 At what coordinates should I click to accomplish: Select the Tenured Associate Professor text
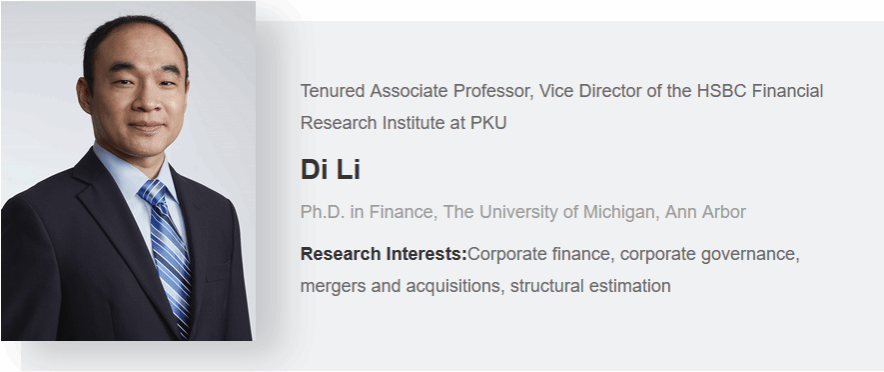(416, 91)
